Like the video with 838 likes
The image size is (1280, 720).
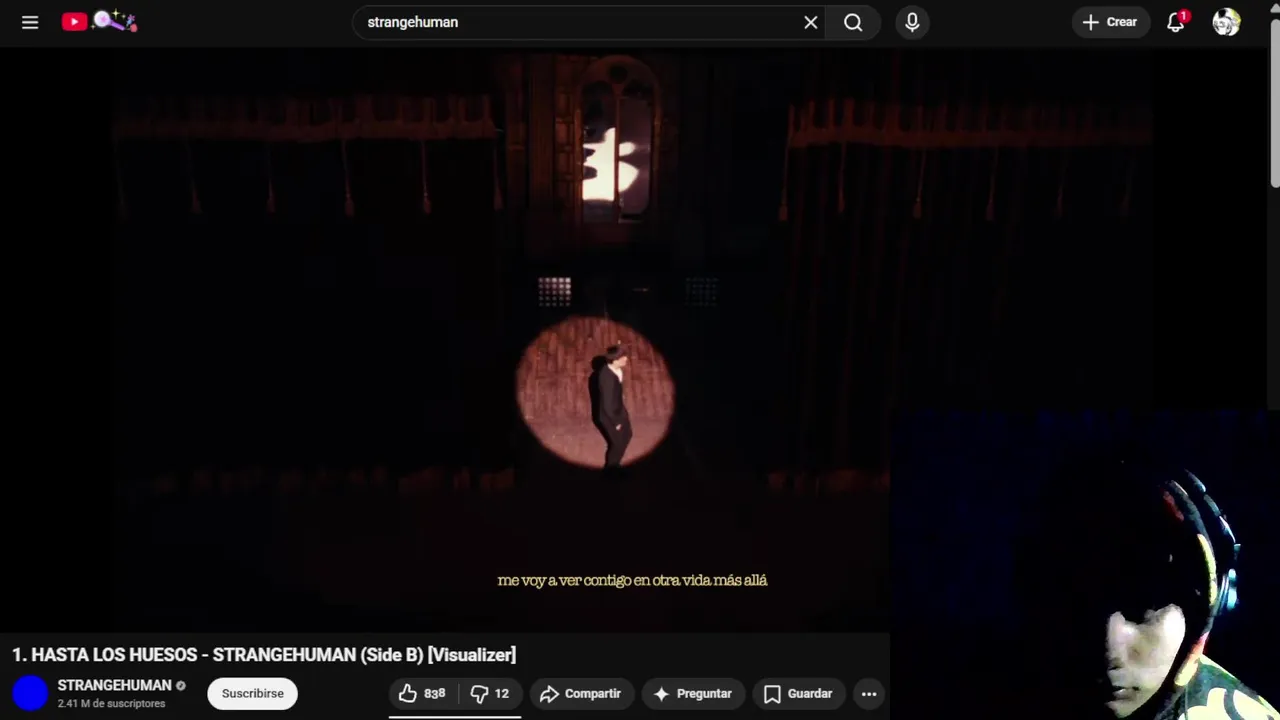[423, 693]
